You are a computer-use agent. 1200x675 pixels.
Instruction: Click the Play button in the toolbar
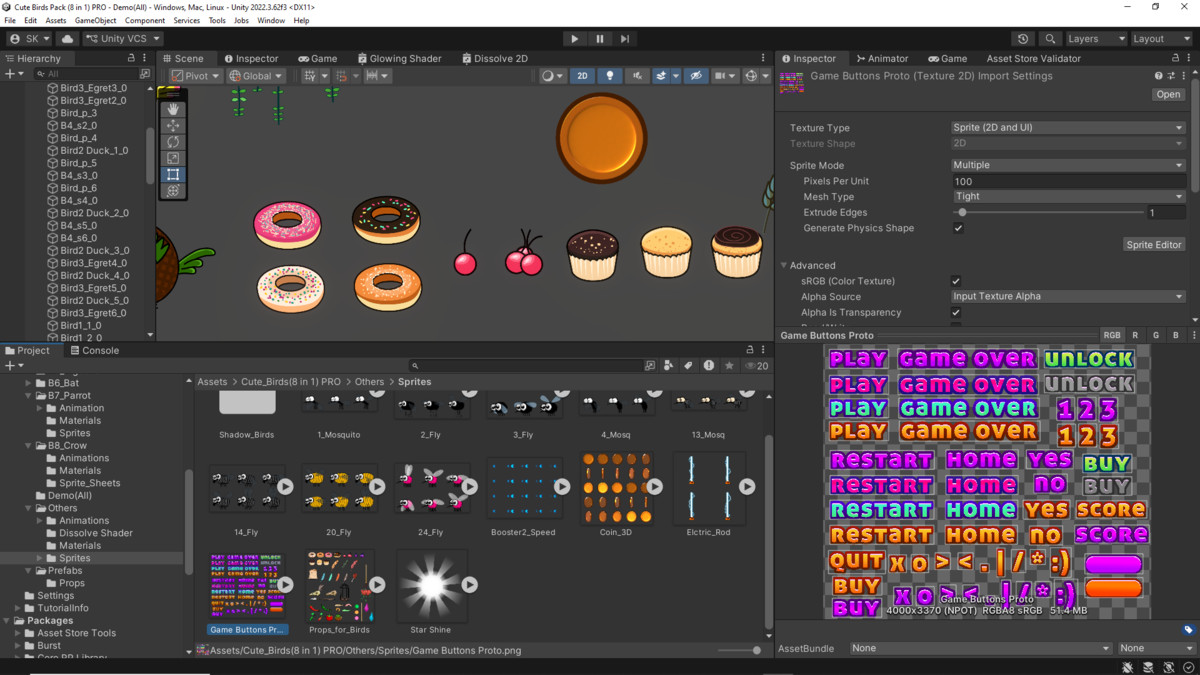pyautogui.click(x=574, y=39)
